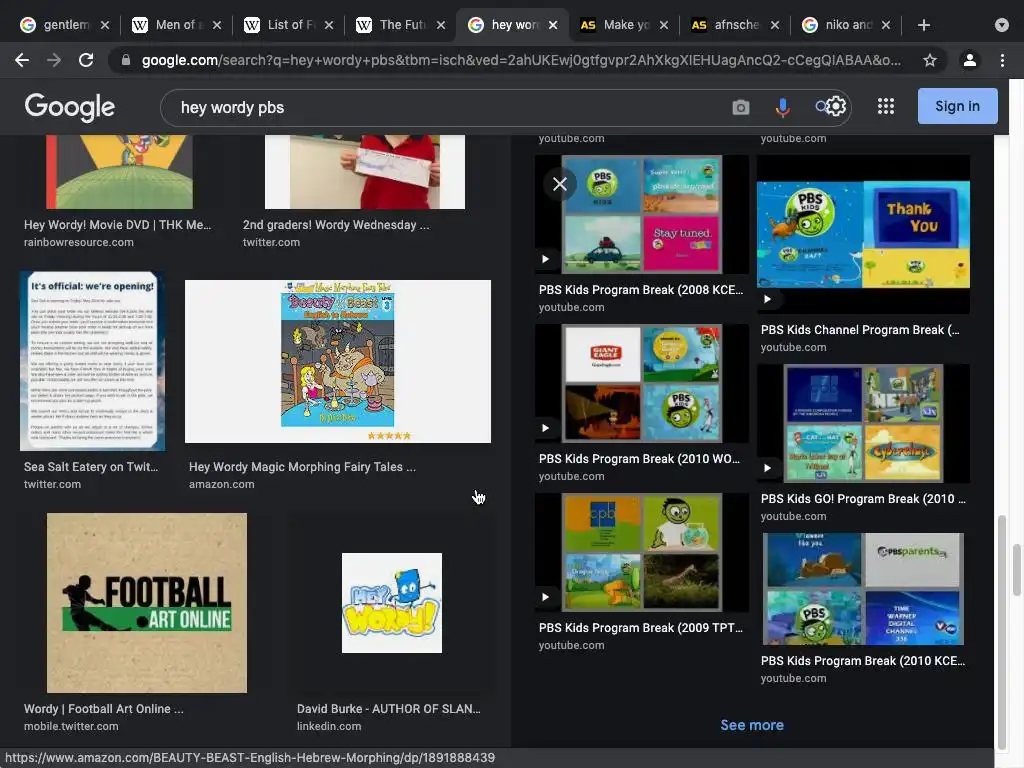The height and width of the screenshot is (768, 1024).
Task: Click the Google logo
Action: [x=69, y=107]
